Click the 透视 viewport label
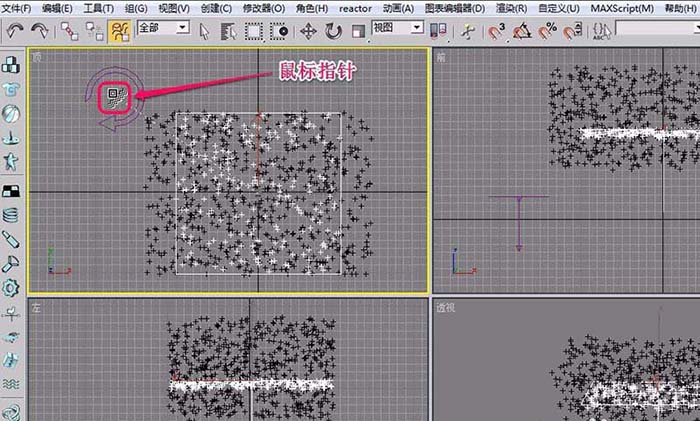700x421 pixels. 446,308
